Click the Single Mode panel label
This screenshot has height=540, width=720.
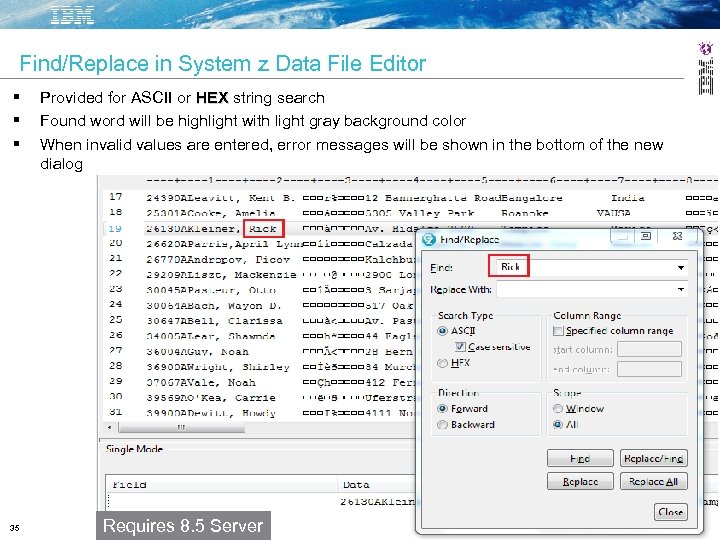click(134, 449)
